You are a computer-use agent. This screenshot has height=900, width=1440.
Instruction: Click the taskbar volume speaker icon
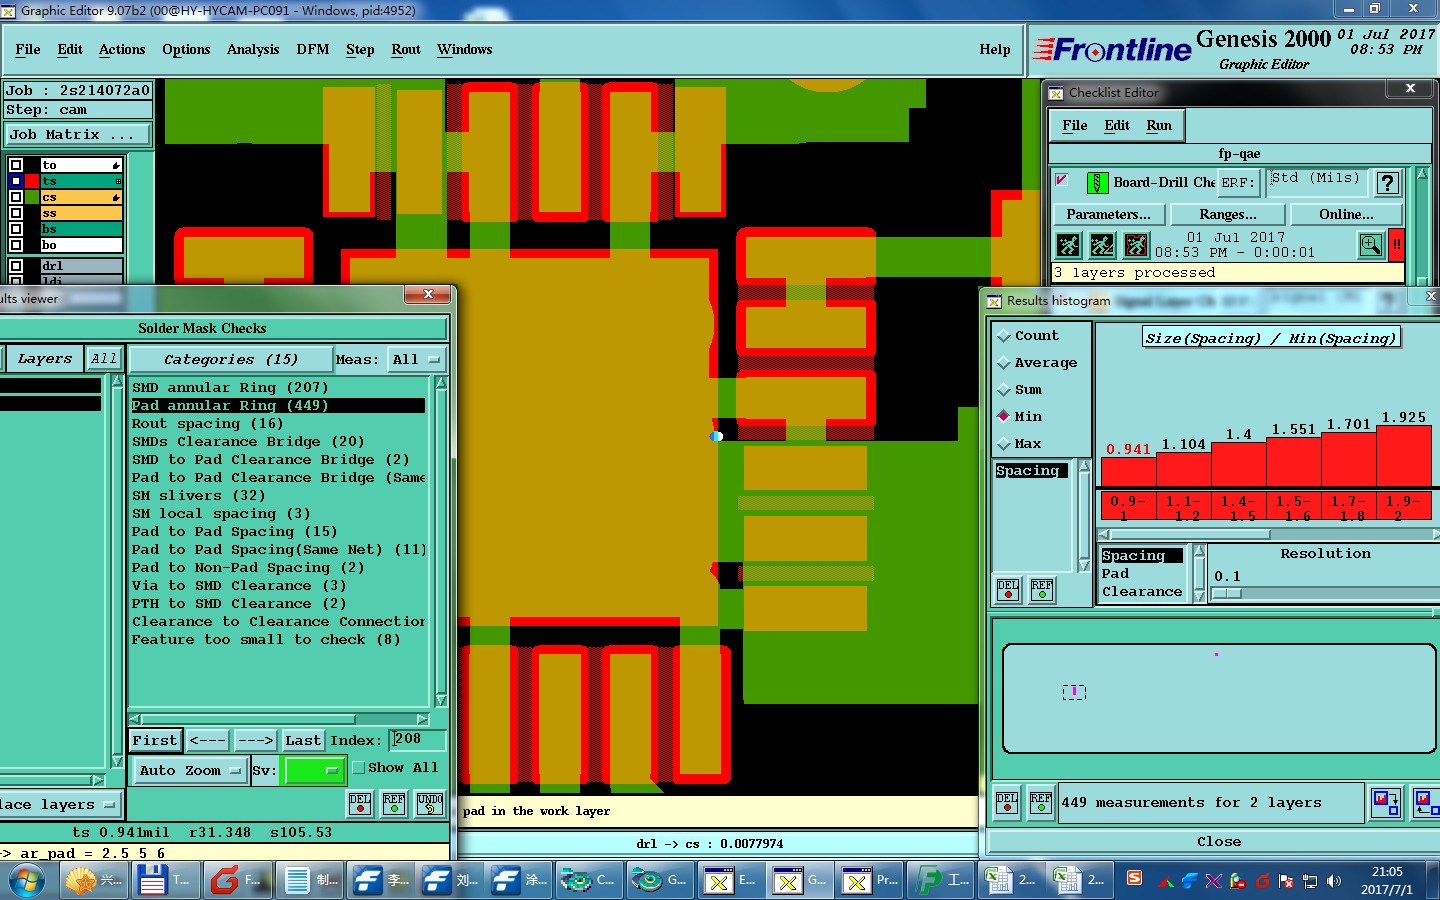[x=1333, y=881]
